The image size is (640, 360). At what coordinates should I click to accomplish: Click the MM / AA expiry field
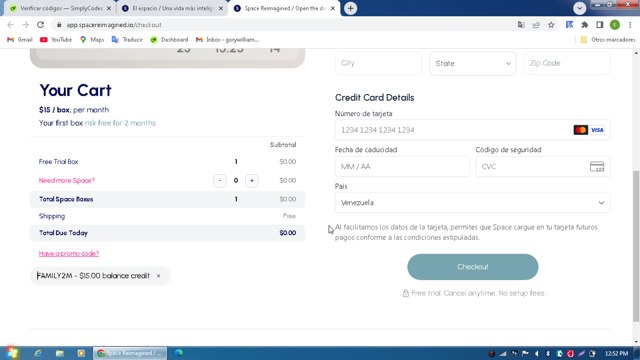(x=402, y=167)
